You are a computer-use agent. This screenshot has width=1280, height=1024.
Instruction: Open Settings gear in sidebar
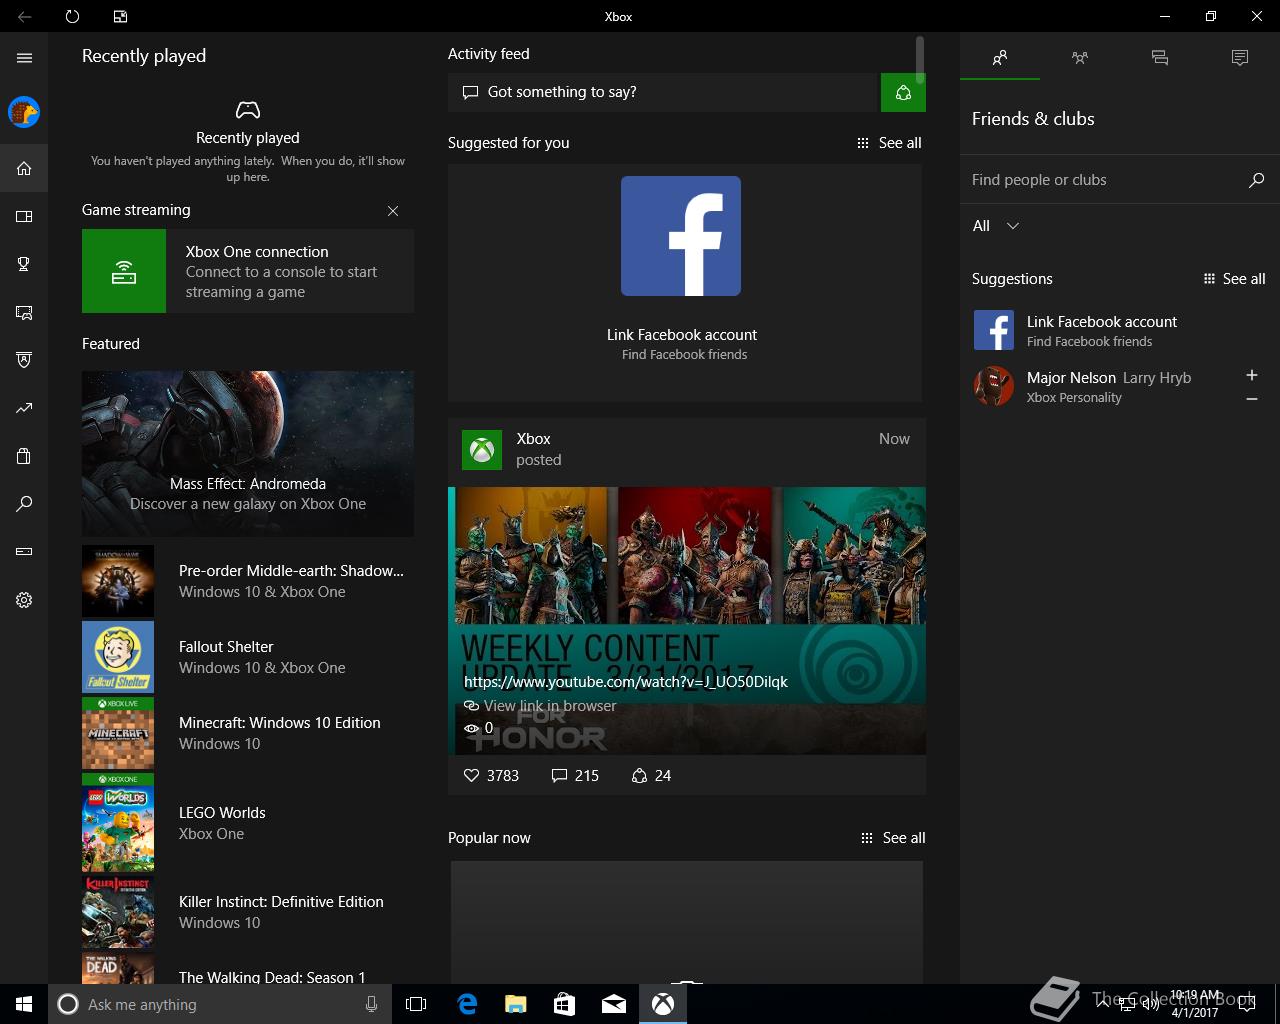(x=24, y=600)
